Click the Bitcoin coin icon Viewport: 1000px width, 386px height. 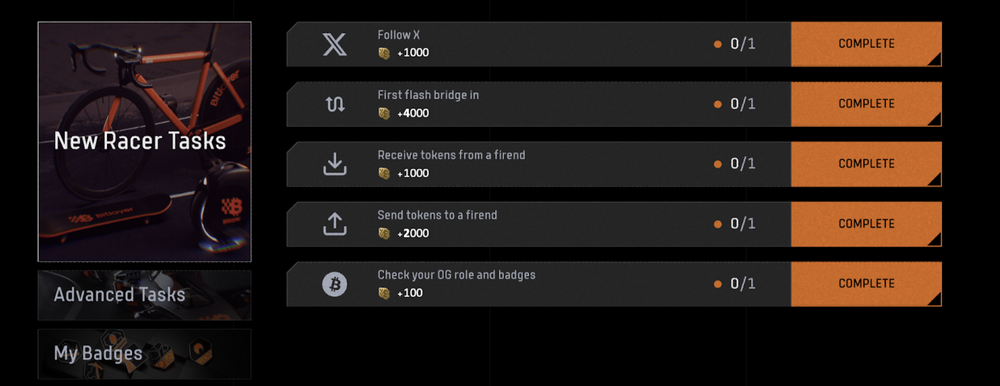(334, 284)
